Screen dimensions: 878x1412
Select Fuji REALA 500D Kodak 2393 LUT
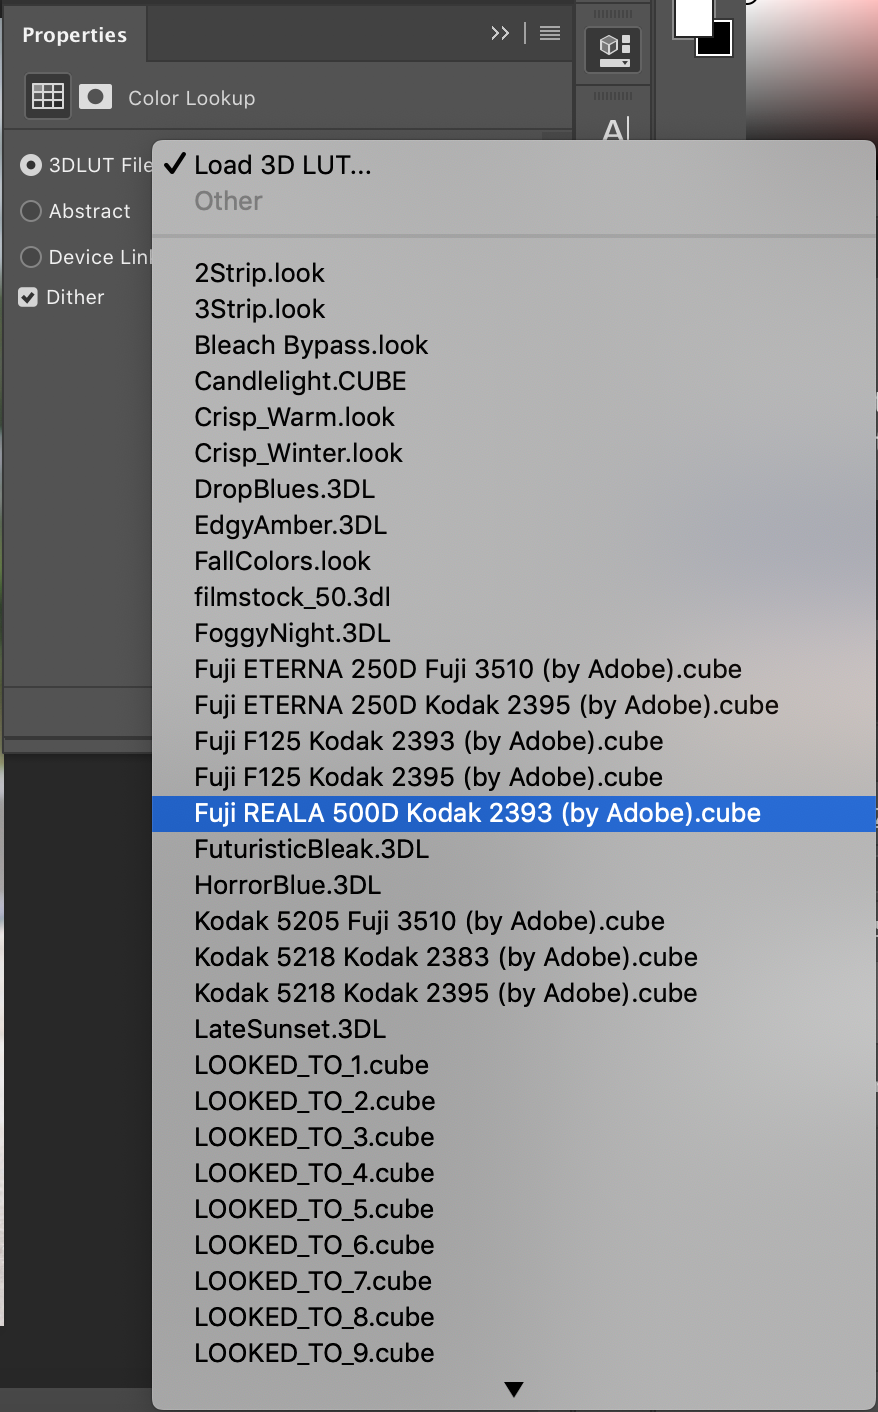pos(477,813)
